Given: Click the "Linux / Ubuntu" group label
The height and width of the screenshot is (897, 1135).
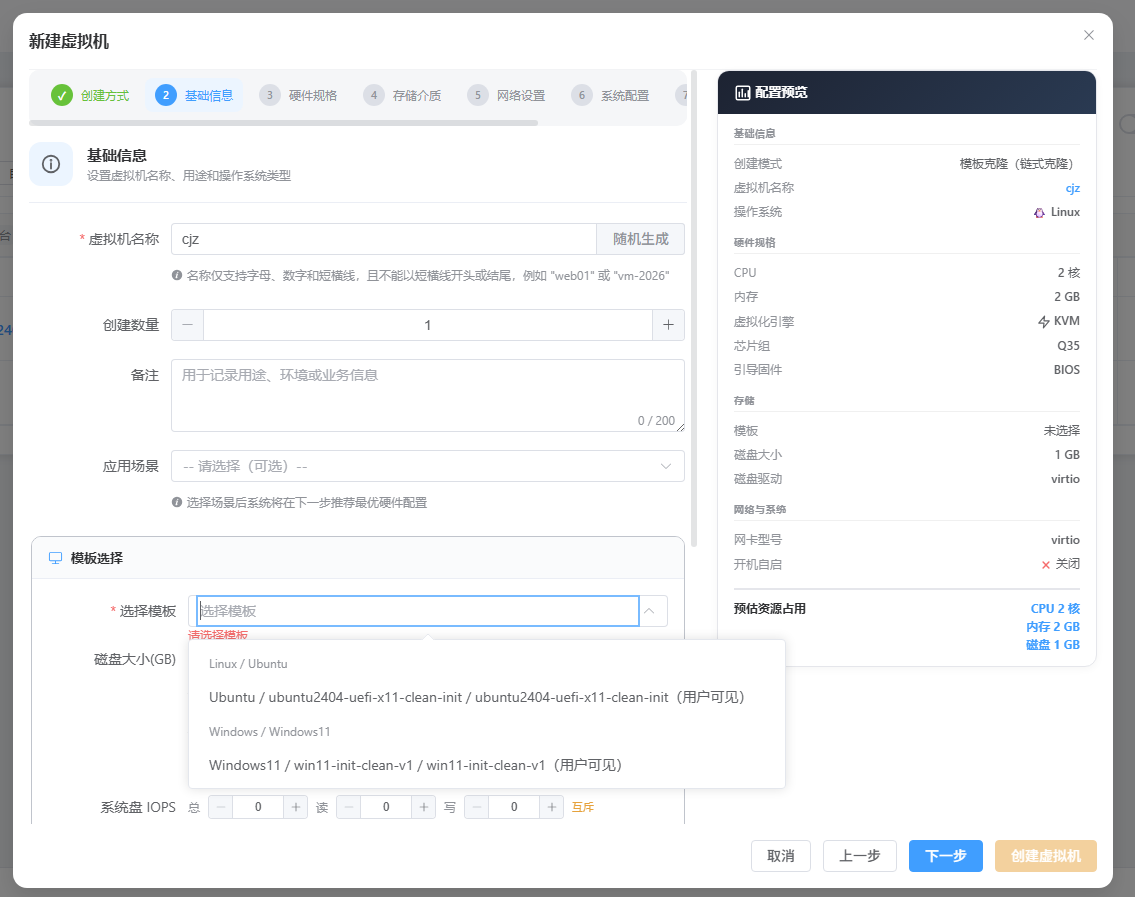Looking at the screenshot, I should (248, 664).
